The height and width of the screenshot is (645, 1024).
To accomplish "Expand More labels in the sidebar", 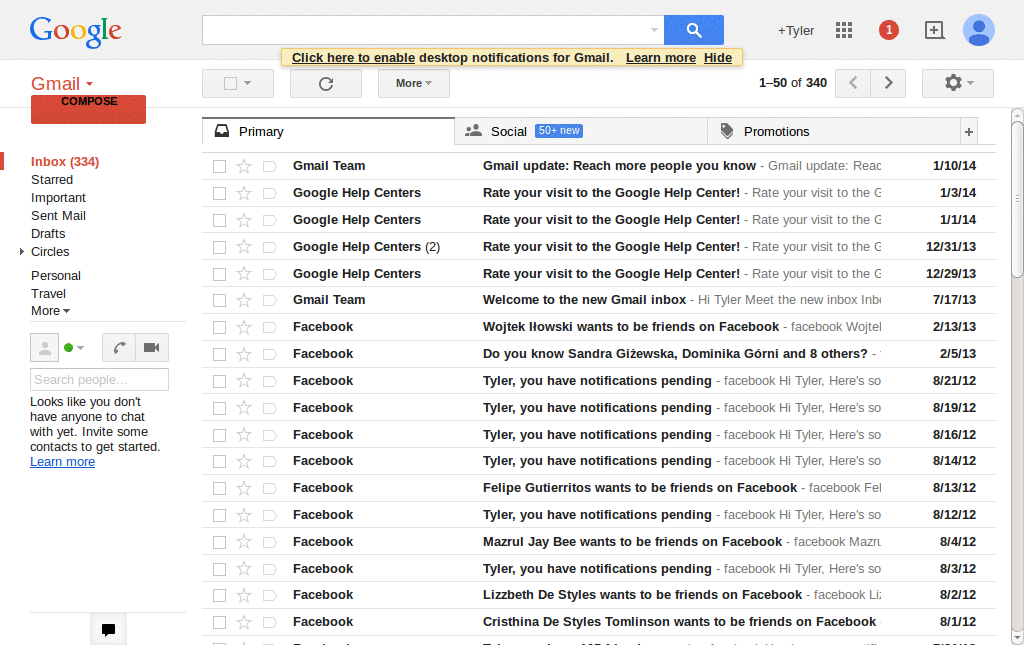I will click(x=50, y=311).
